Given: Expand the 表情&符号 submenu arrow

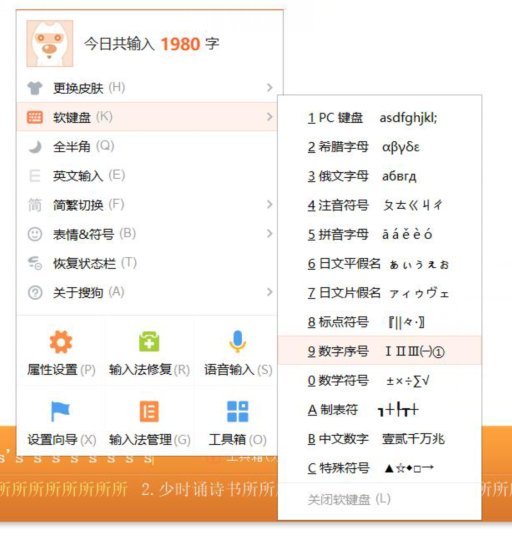Looking at the screenshot, I should click(x=270, y=234).
